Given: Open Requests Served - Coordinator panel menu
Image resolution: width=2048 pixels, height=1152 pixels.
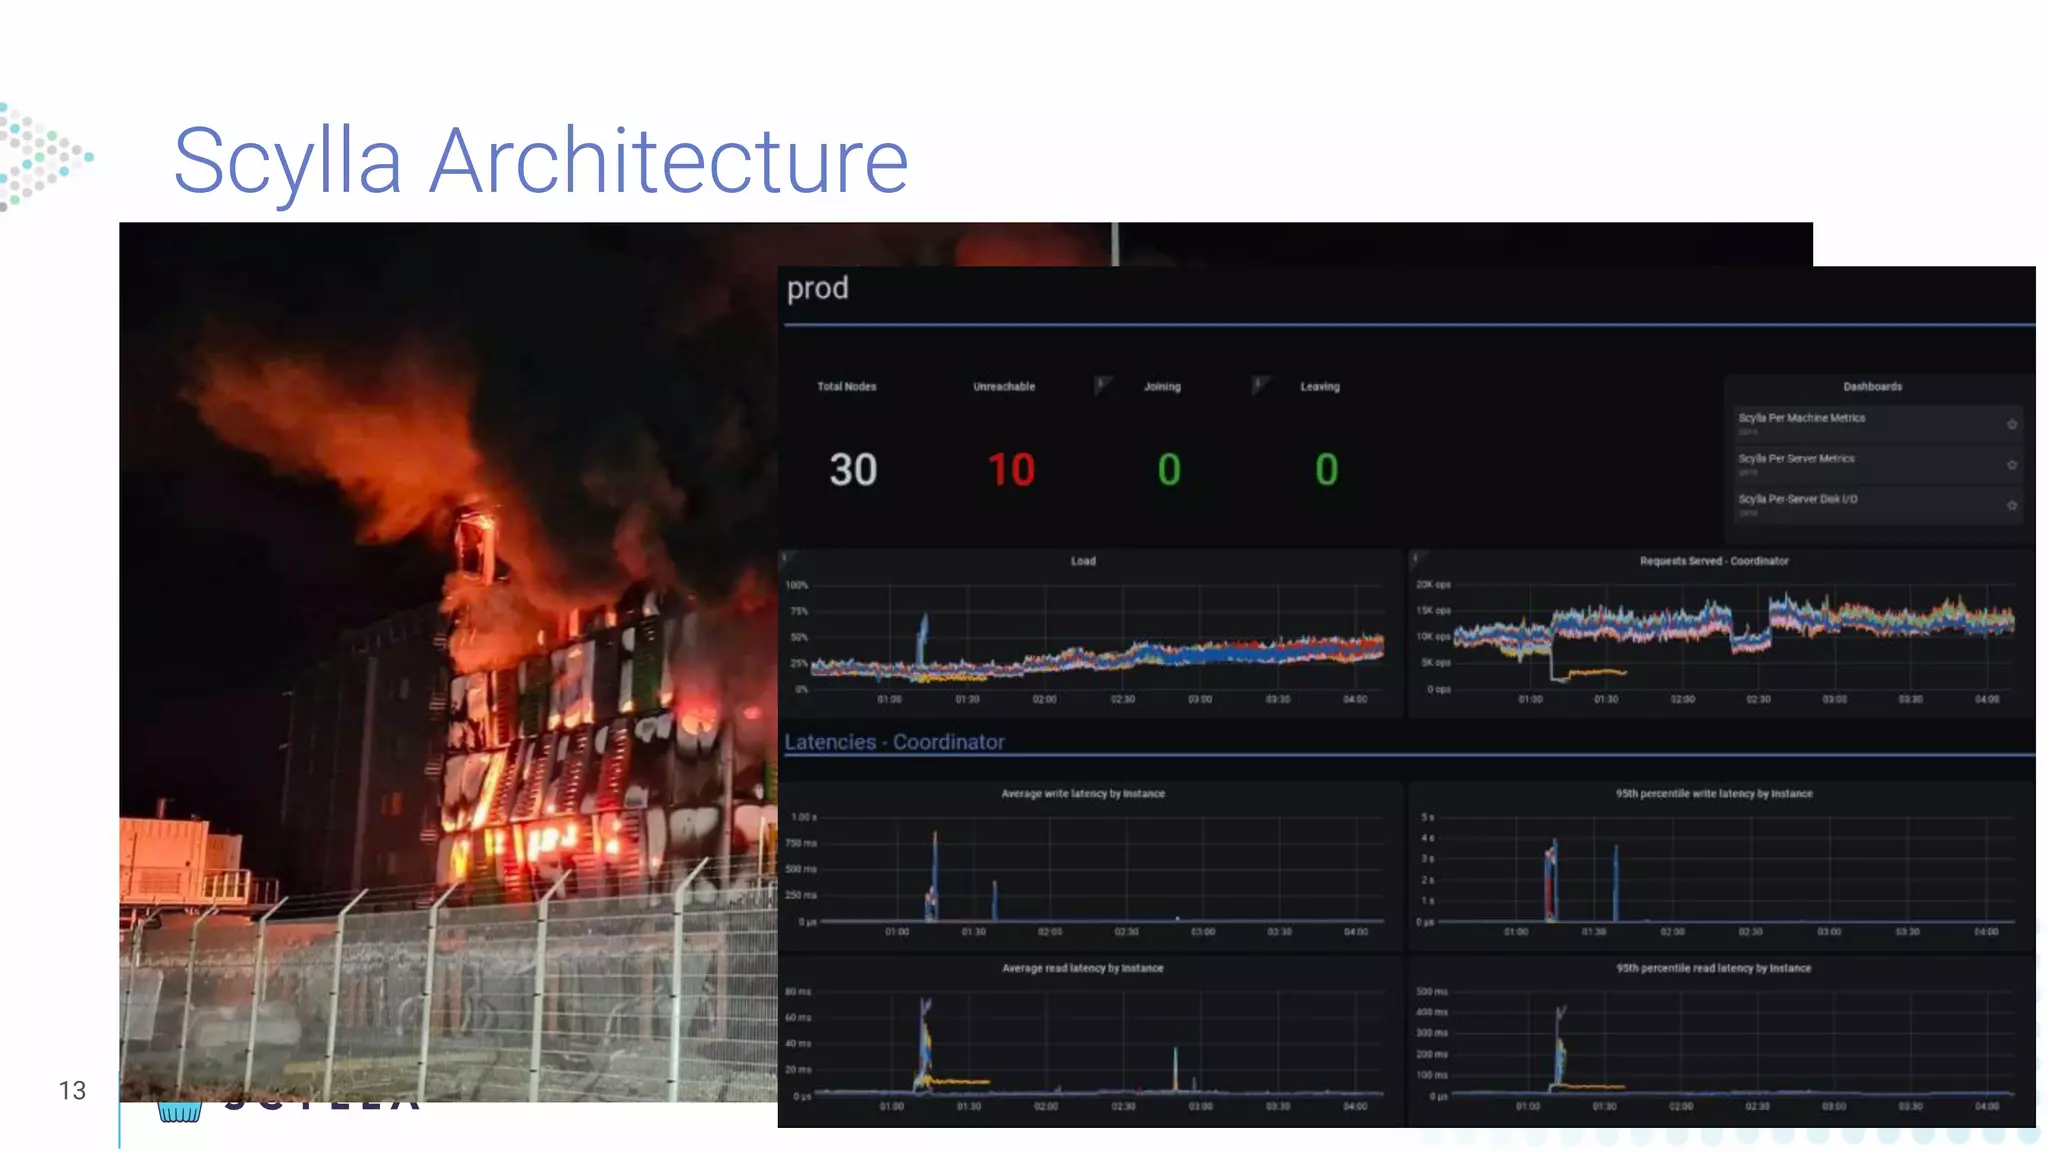Looking at the screenshot, I should (x=1714, y=561).
